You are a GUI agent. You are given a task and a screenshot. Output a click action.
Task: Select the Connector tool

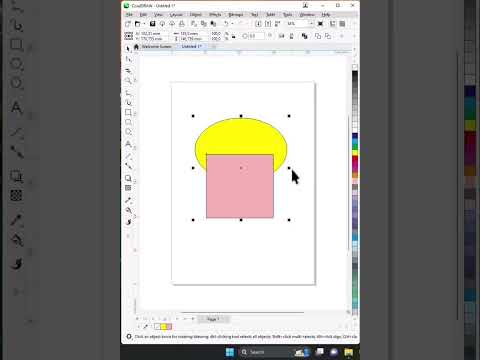tap(128, 166)
